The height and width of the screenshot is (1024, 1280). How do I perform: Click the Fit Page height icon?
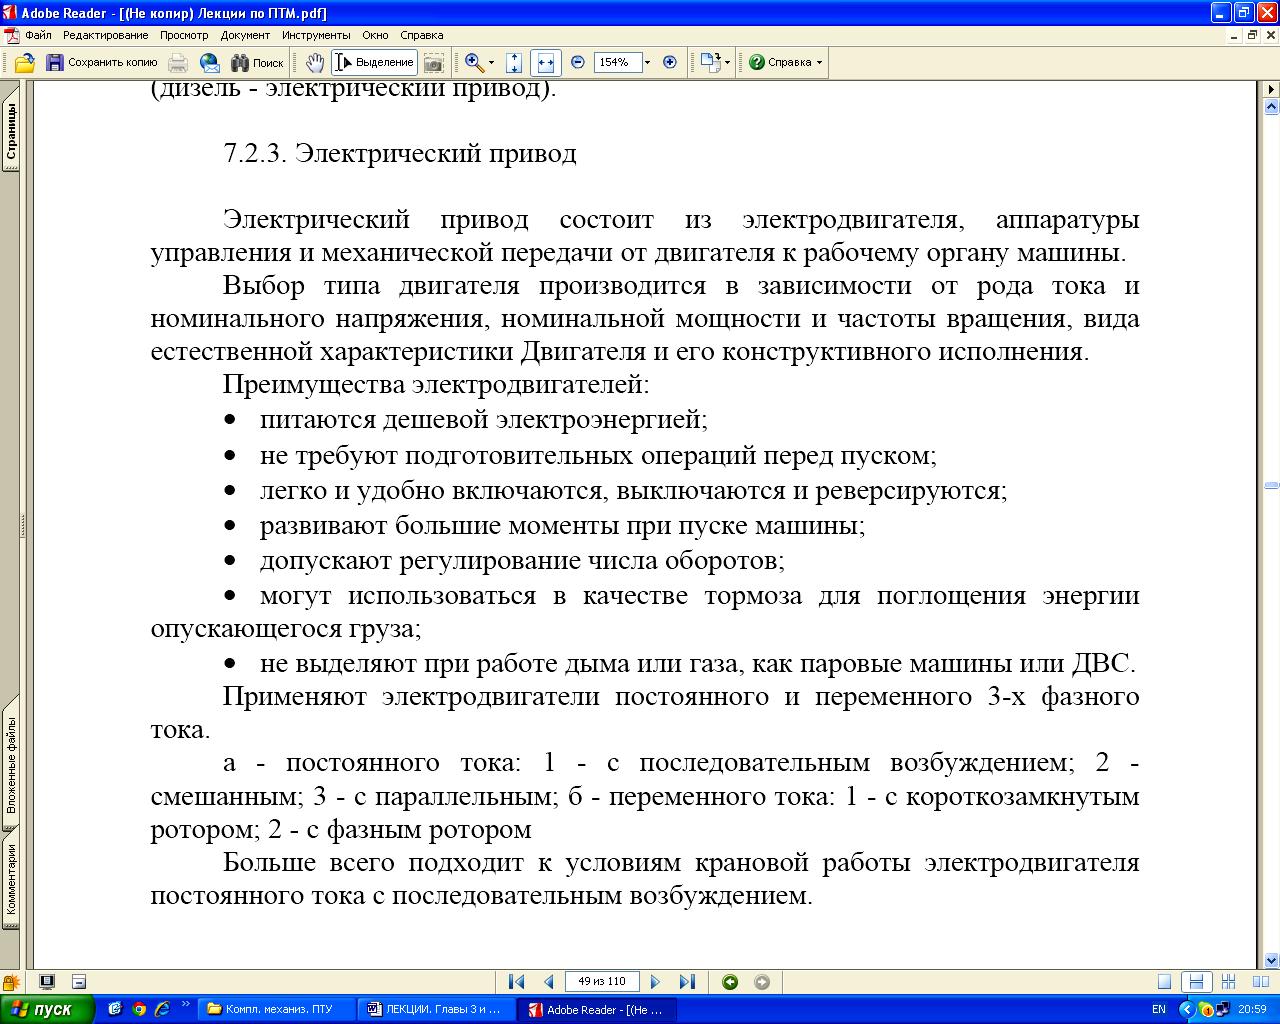(514, 62)
